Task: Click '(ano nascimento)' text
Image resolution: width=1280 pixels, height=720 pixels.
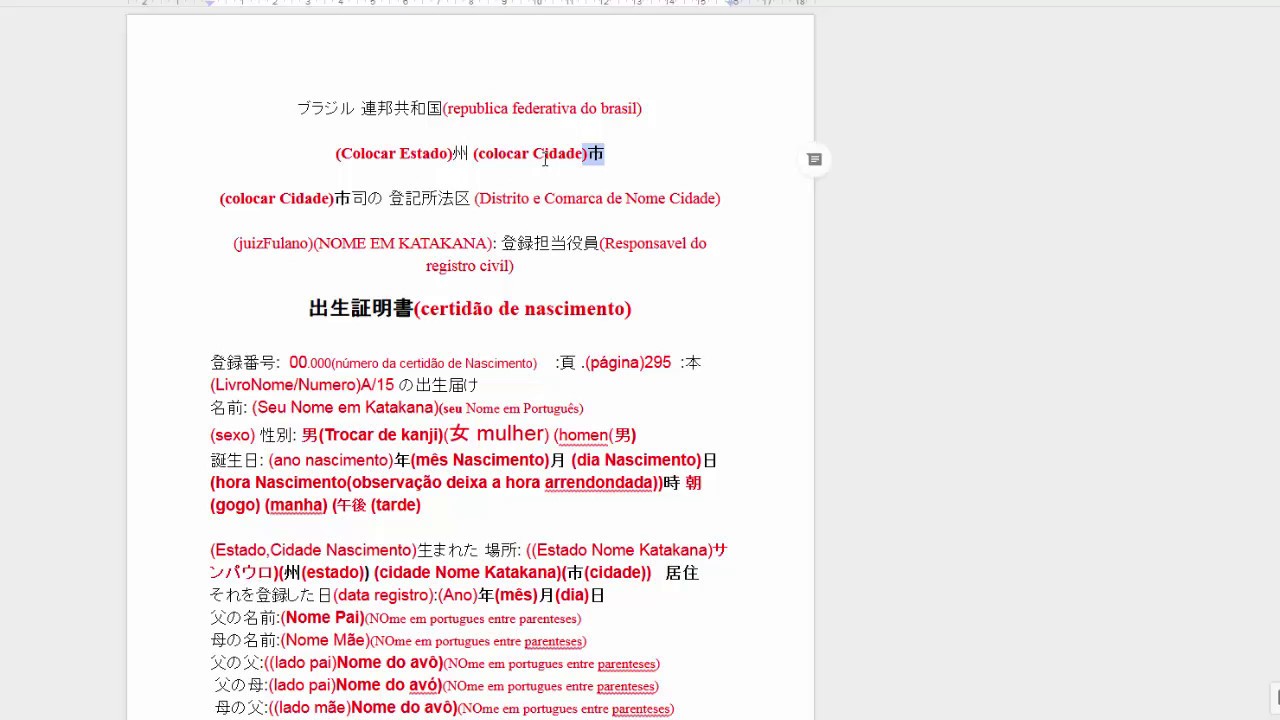Action: 331,460
